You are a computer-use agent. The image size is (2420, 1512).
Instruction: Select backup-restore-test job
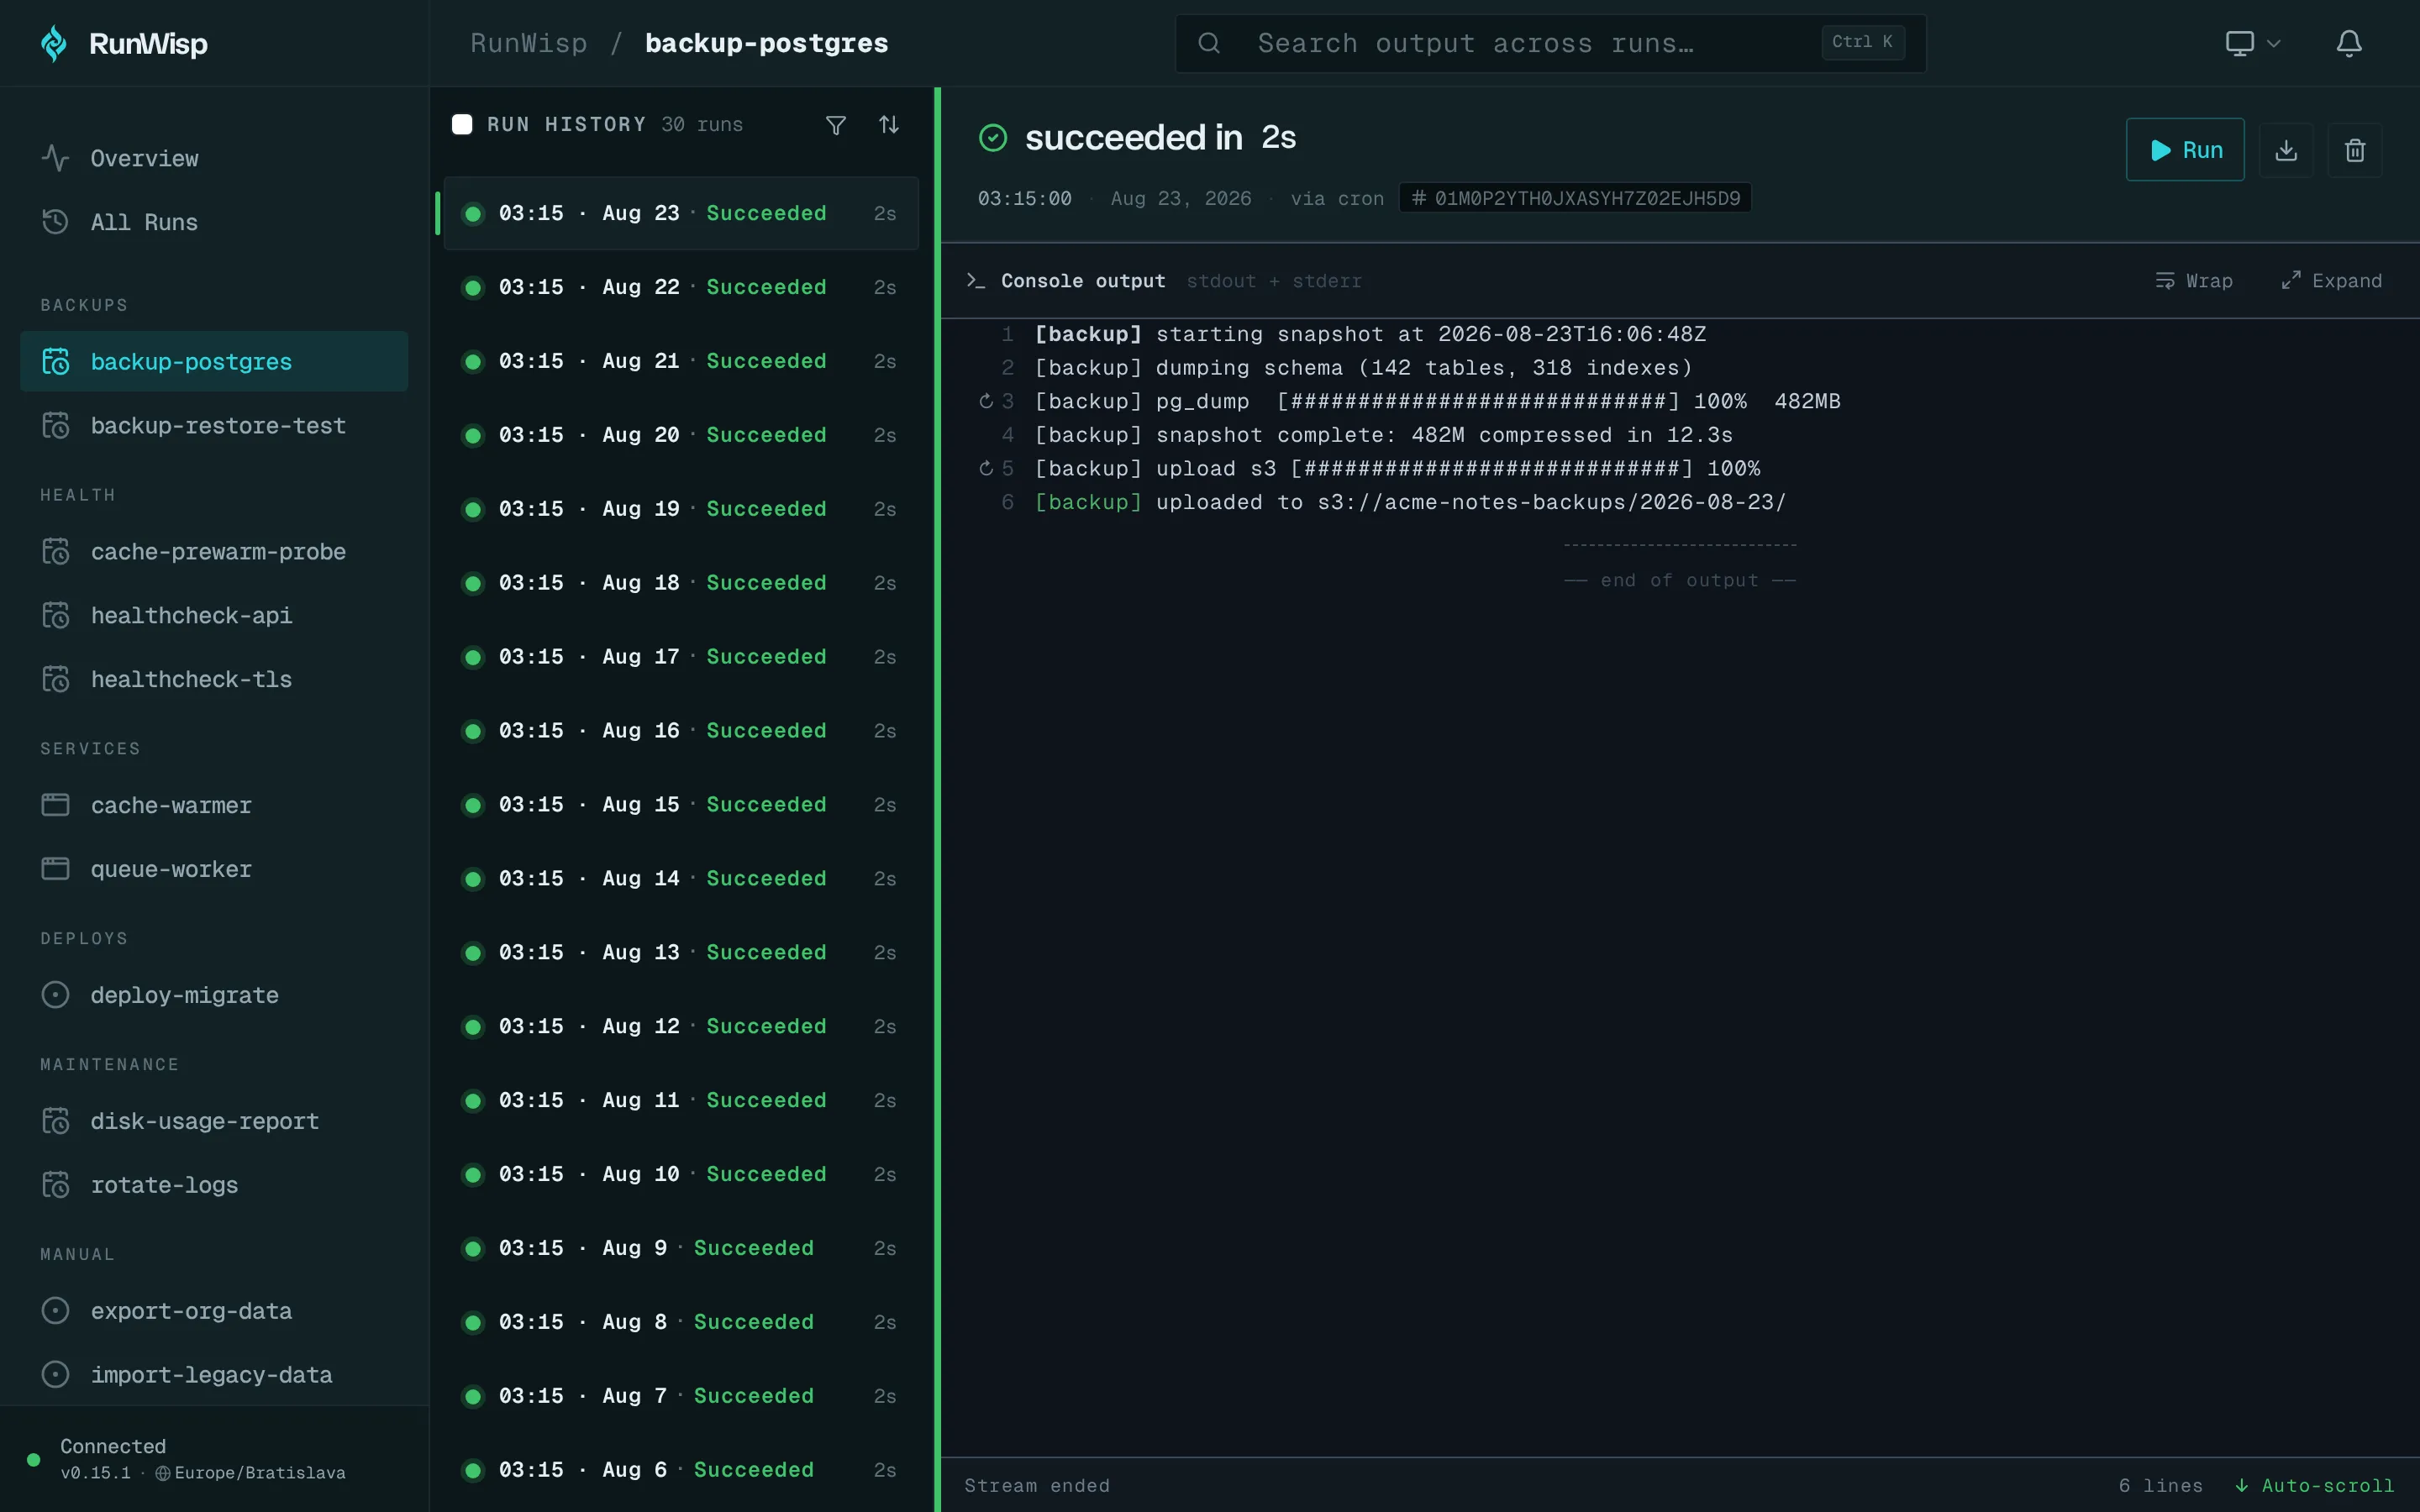click(214, 425)
